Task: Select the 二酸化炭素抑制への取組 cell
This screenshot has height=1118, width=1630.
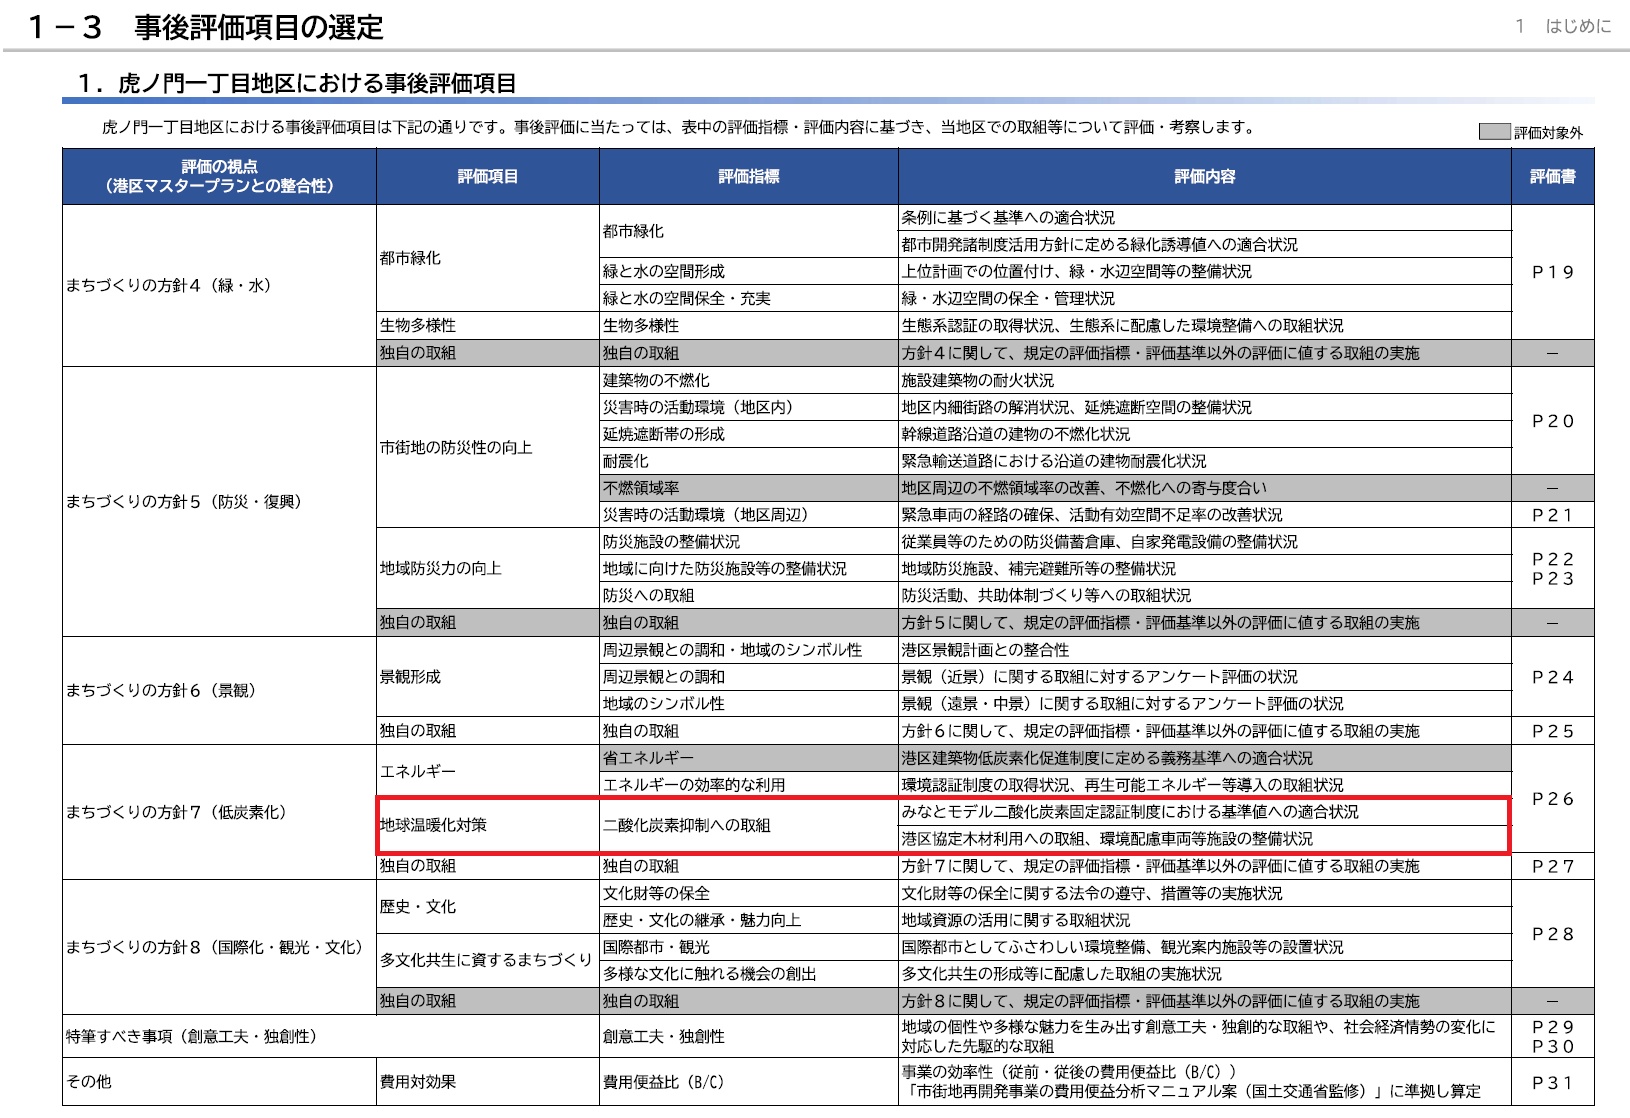Action: (x=749, y=825)
